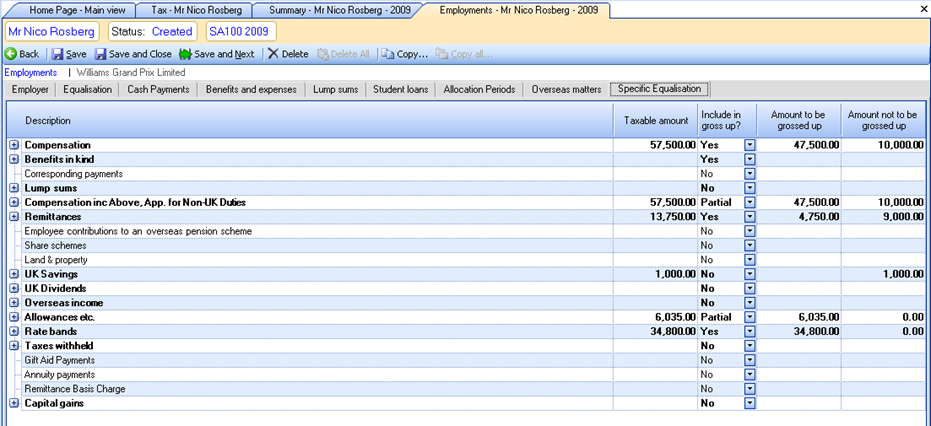The height and width of the screenshot is (426, 931).
Task: Delete the current record with the X icon
Action: 273,54
